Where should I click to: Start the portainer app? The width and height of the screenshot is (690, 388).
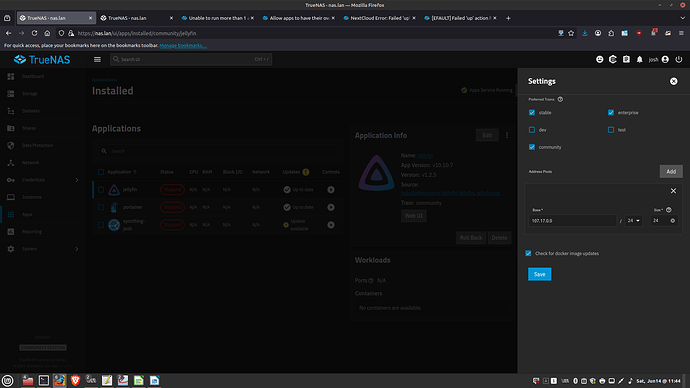coord(330,207)
